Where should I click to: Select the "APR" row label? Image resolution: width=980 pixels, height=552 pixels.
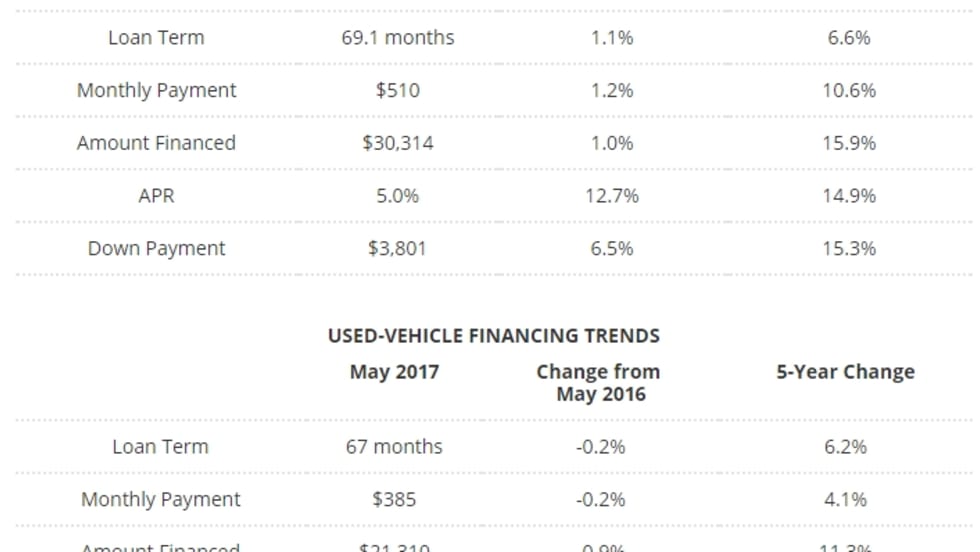pos(156,196)
